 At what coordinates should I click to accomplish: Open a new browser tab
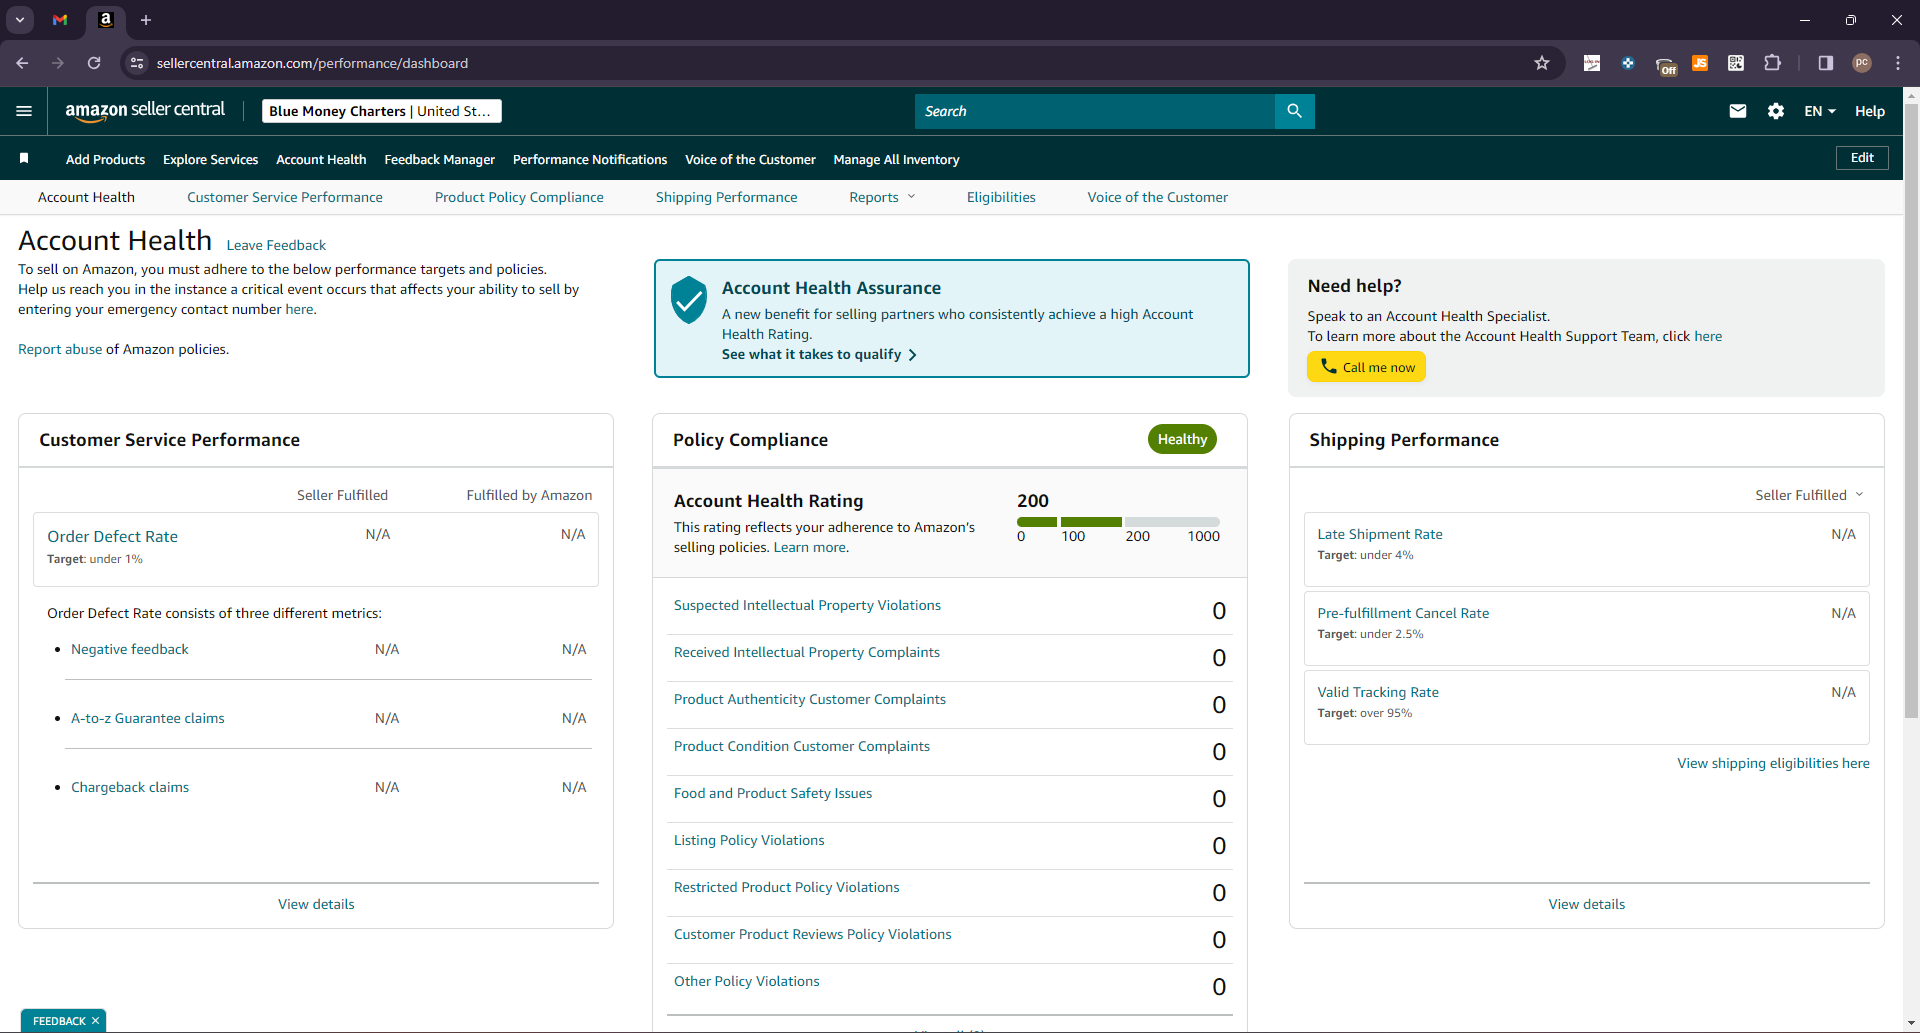[x=146, y=20]
